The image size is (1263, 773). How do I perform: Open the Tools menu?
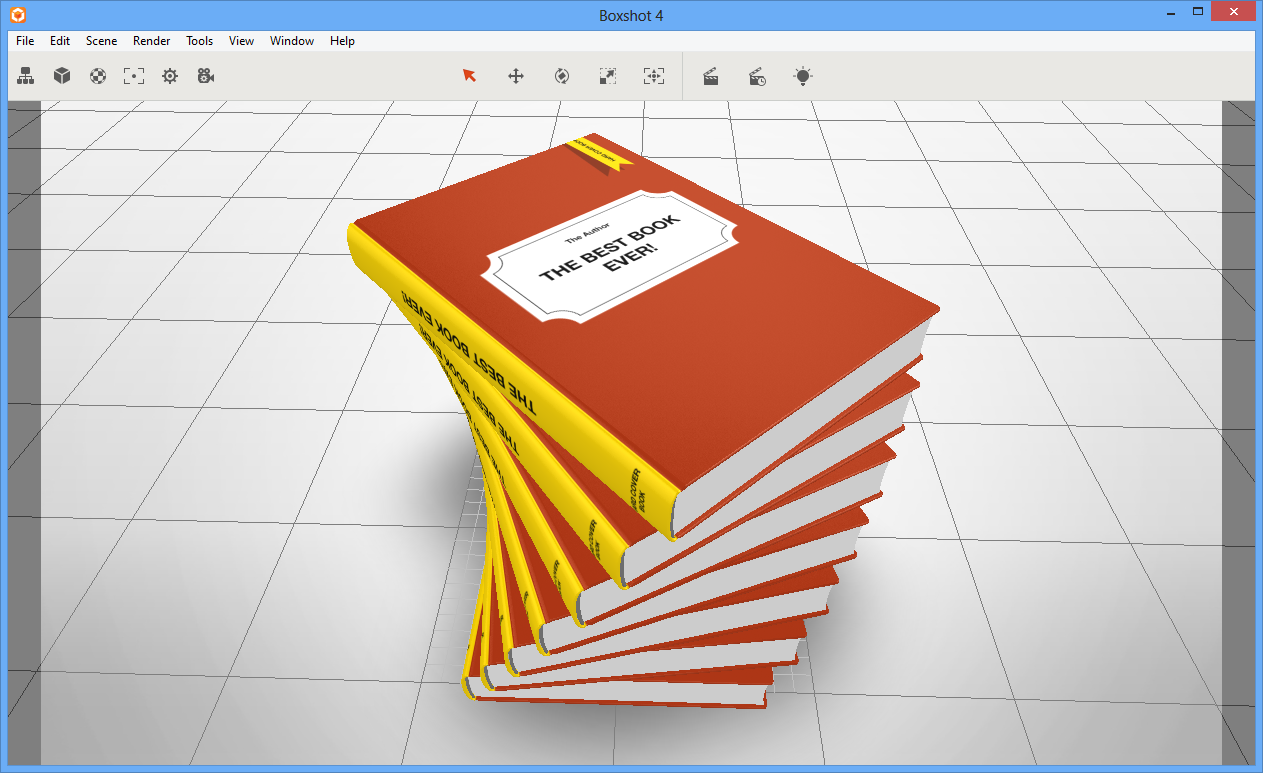(x=200, y=41)
